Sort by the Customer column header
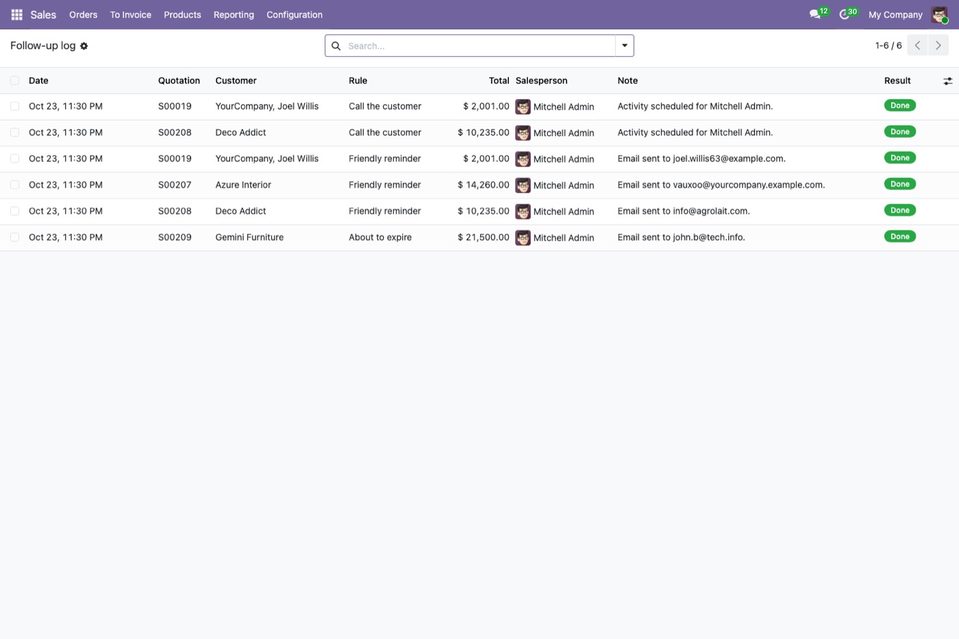Screen dimensions: 959x639 (x=235, y=81)
